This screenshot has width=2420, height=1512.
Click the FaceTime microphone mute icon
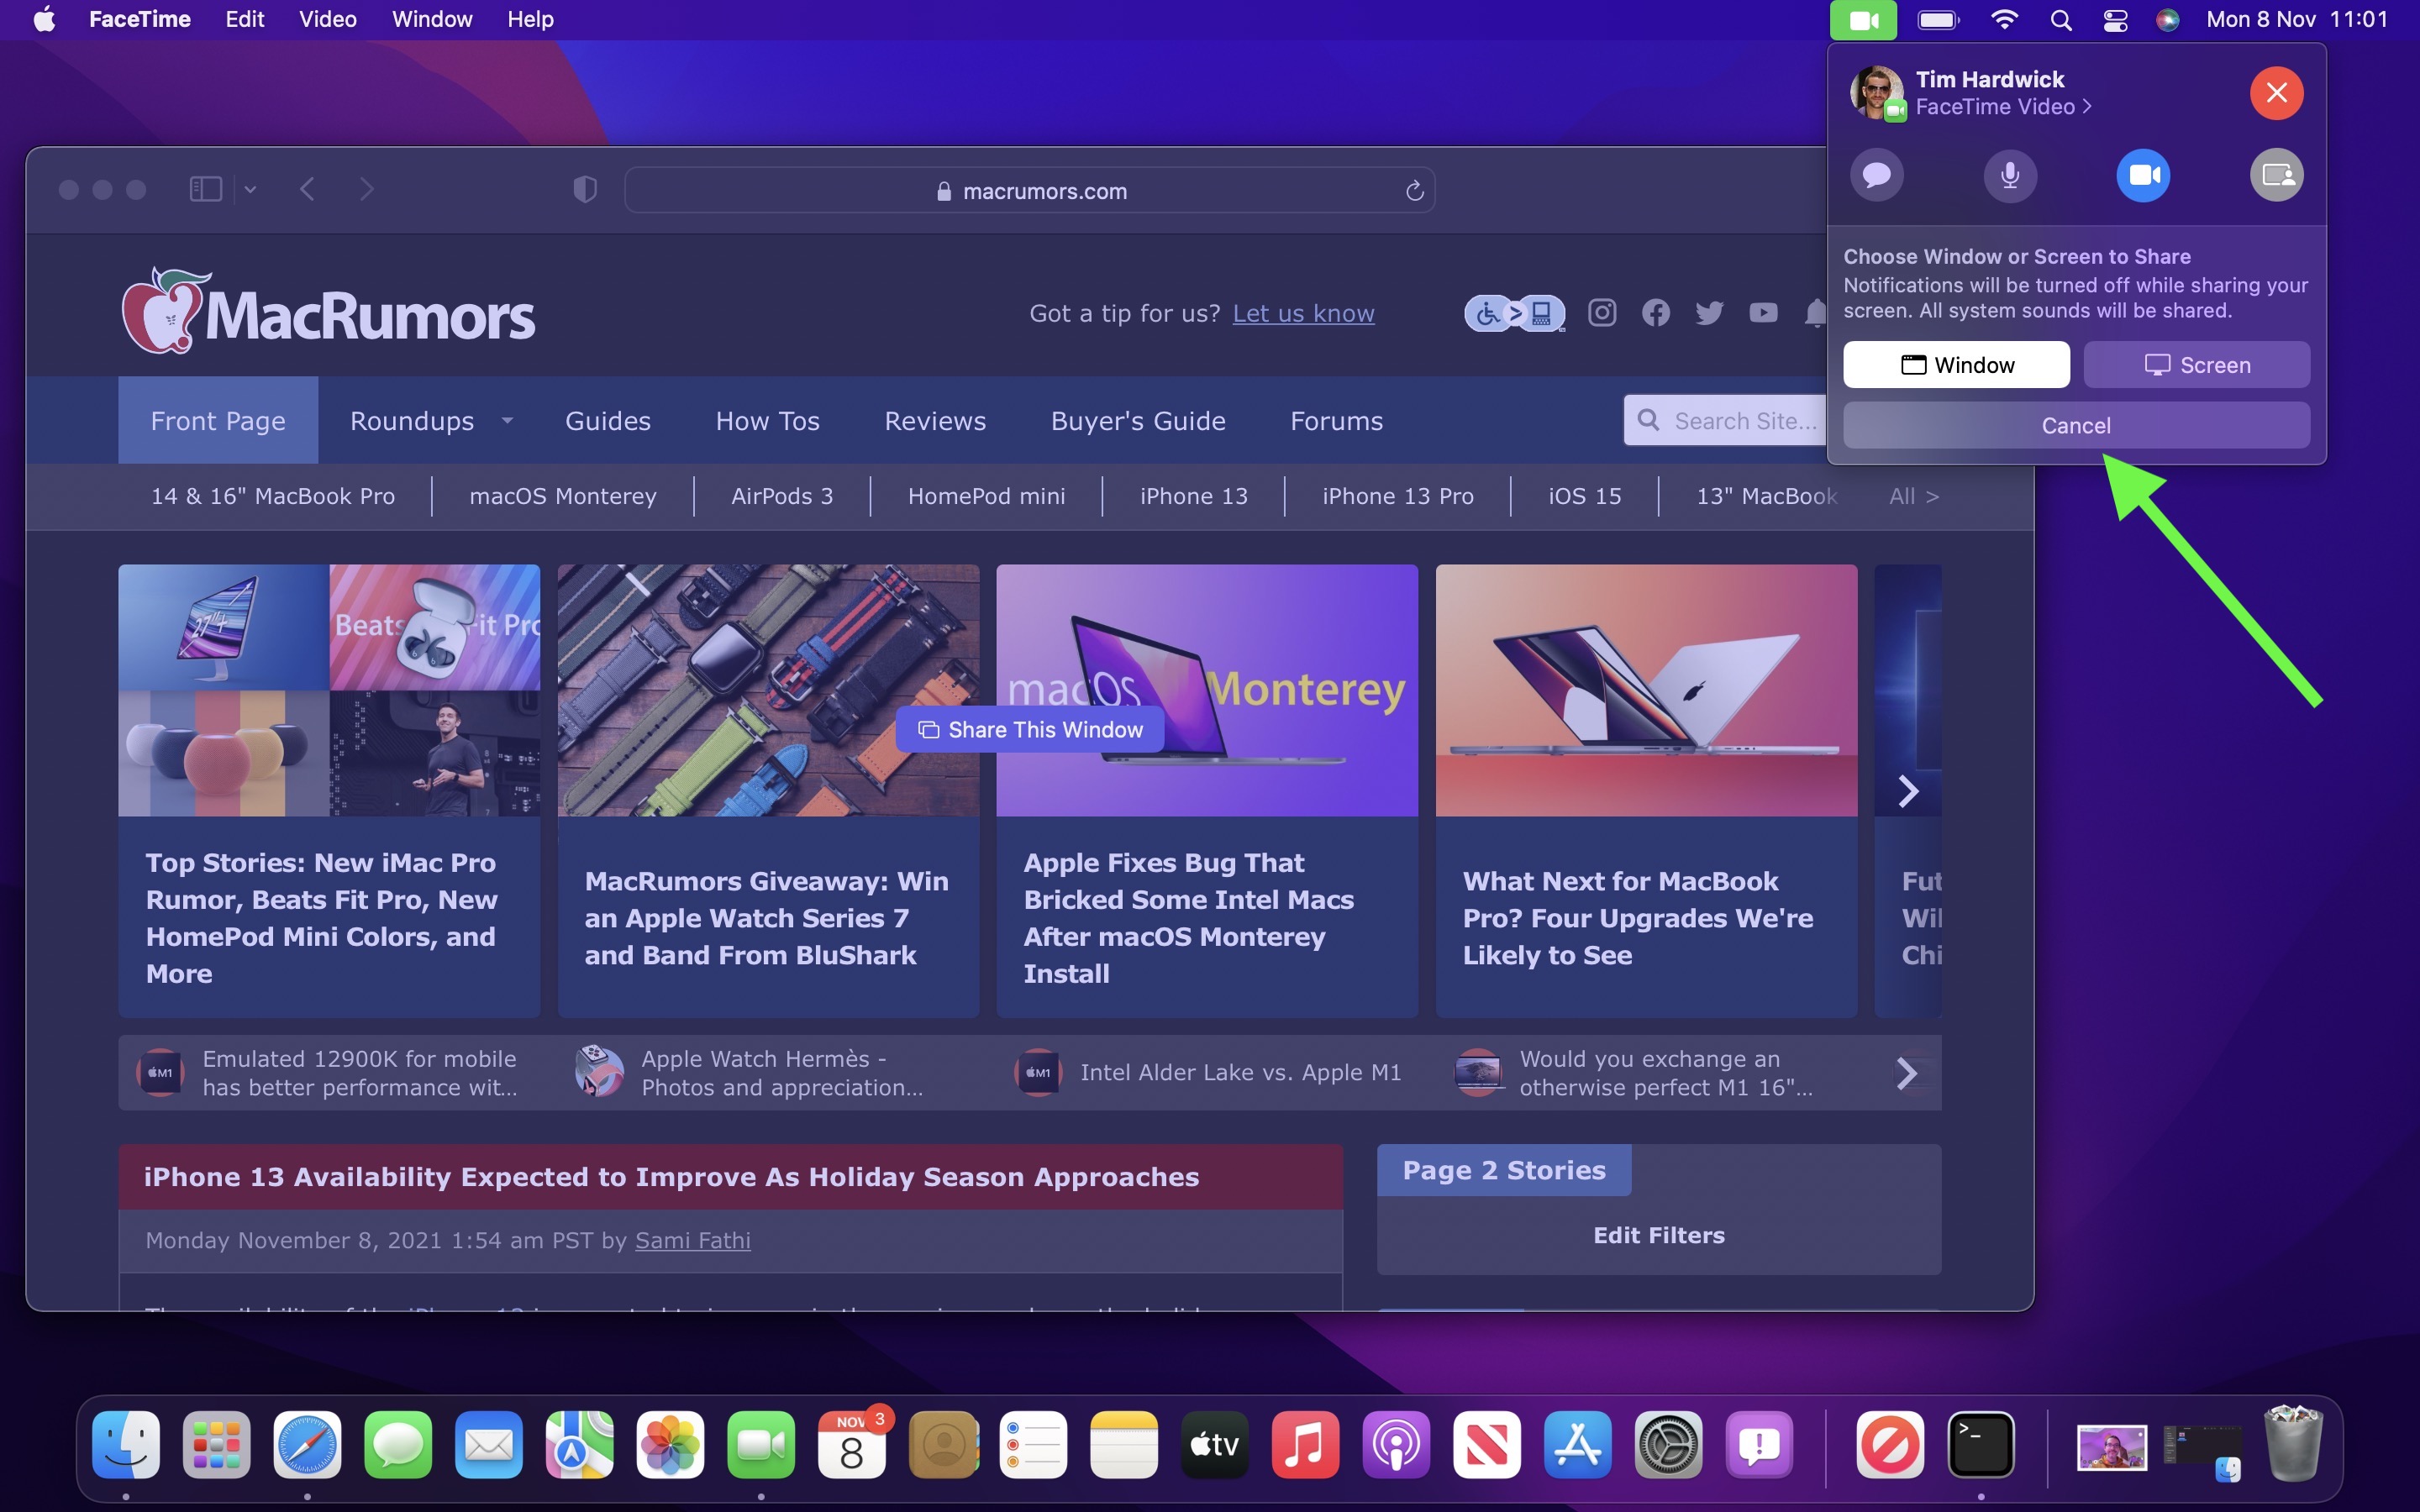2009,172
